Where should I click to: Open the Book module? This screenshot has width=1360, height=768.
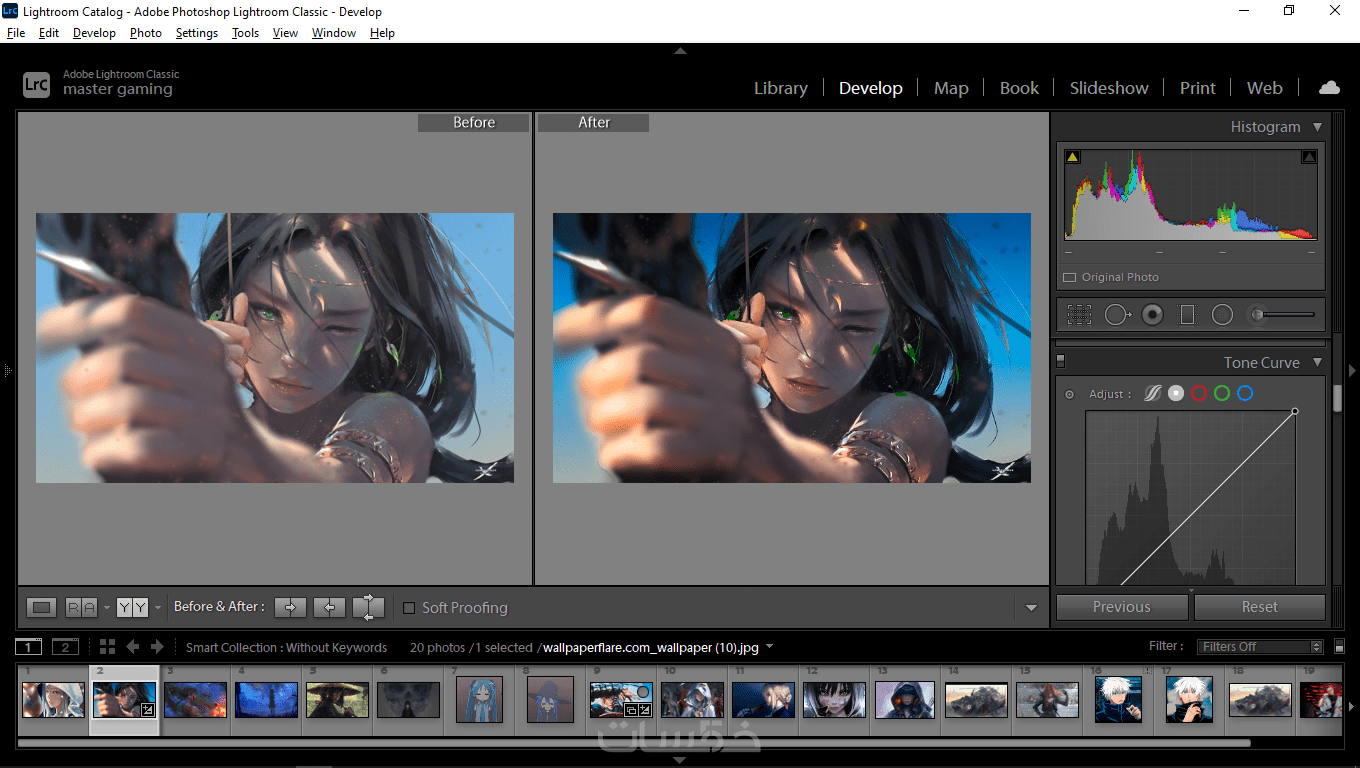1019,88
